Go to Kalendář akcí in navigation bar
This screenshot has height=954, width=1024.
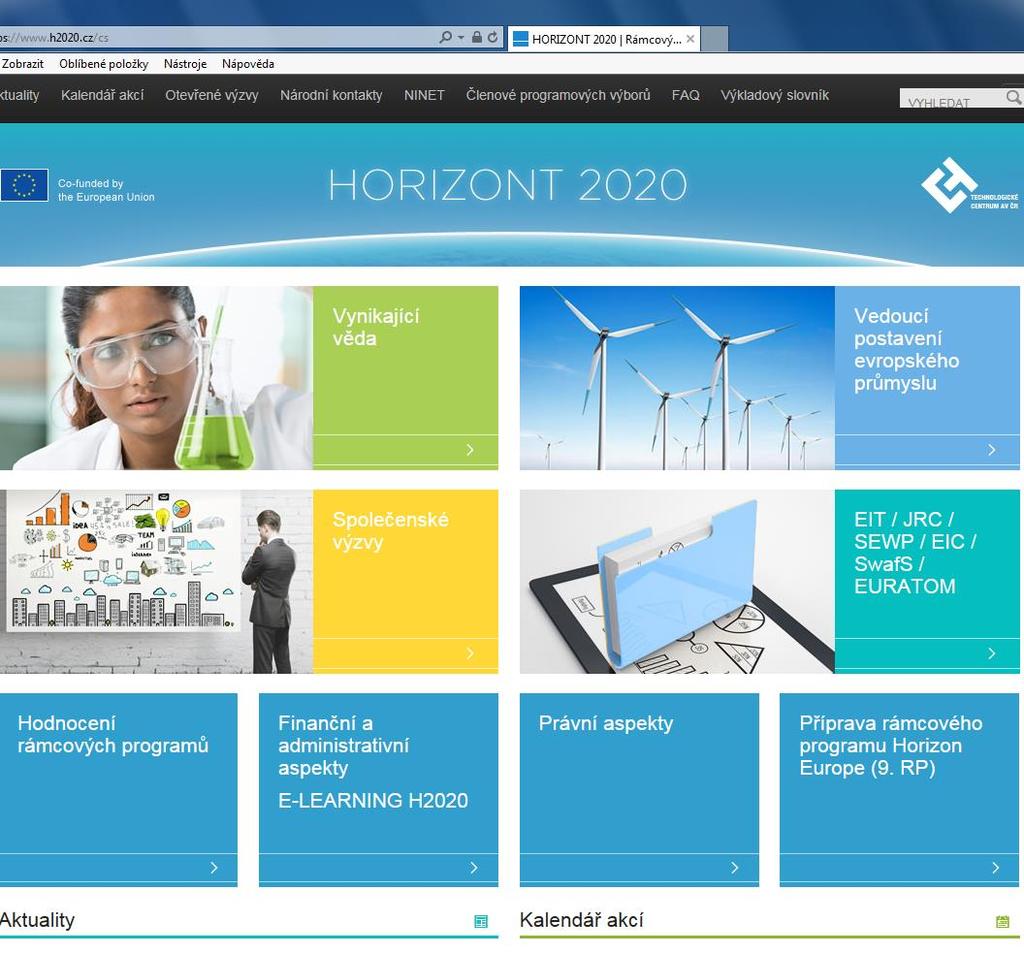[103, 95]
